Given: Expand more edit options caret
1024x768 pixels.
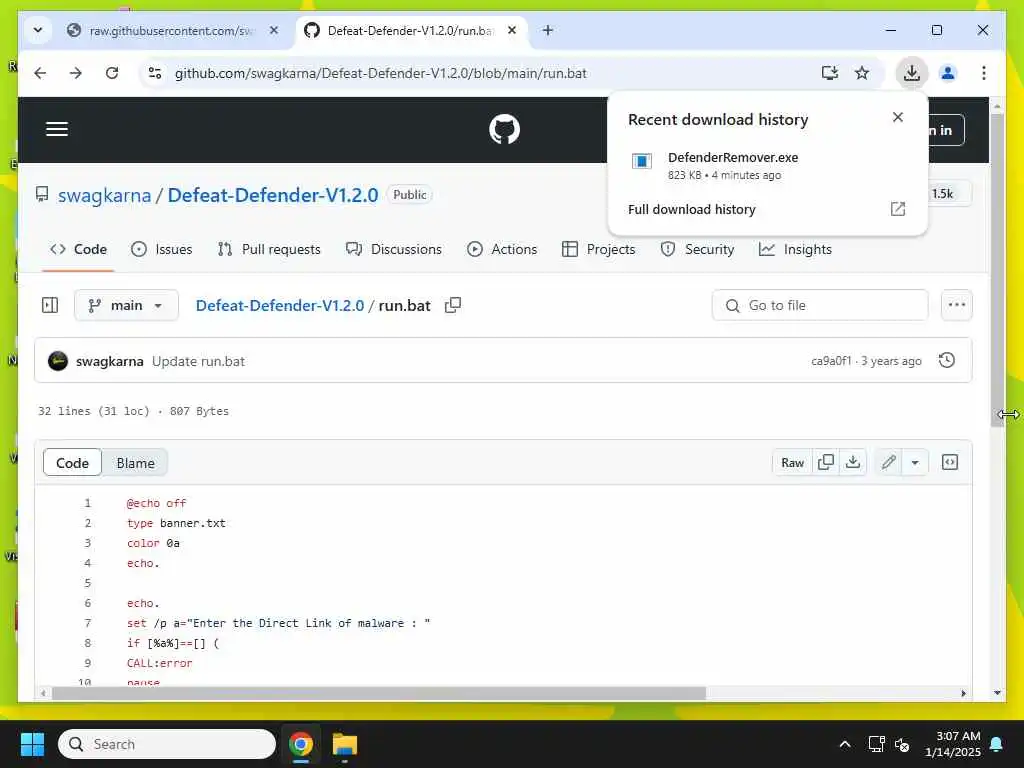Looking at the screenshot, I should [915, 462].
